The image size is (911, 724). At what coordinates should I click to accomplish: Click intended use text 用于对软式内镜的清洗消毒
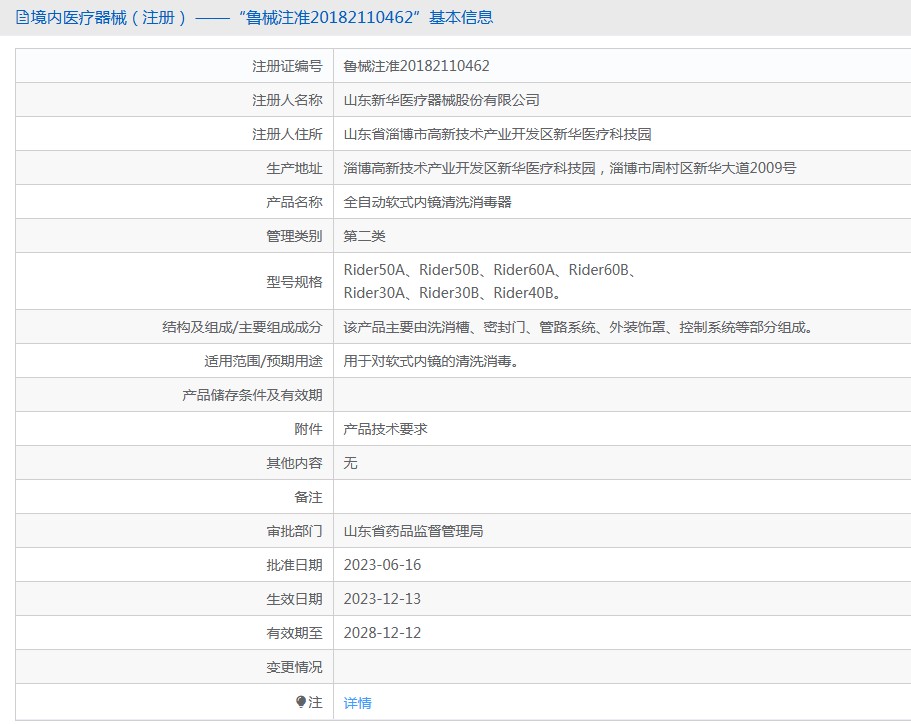(x=431, y=361)
